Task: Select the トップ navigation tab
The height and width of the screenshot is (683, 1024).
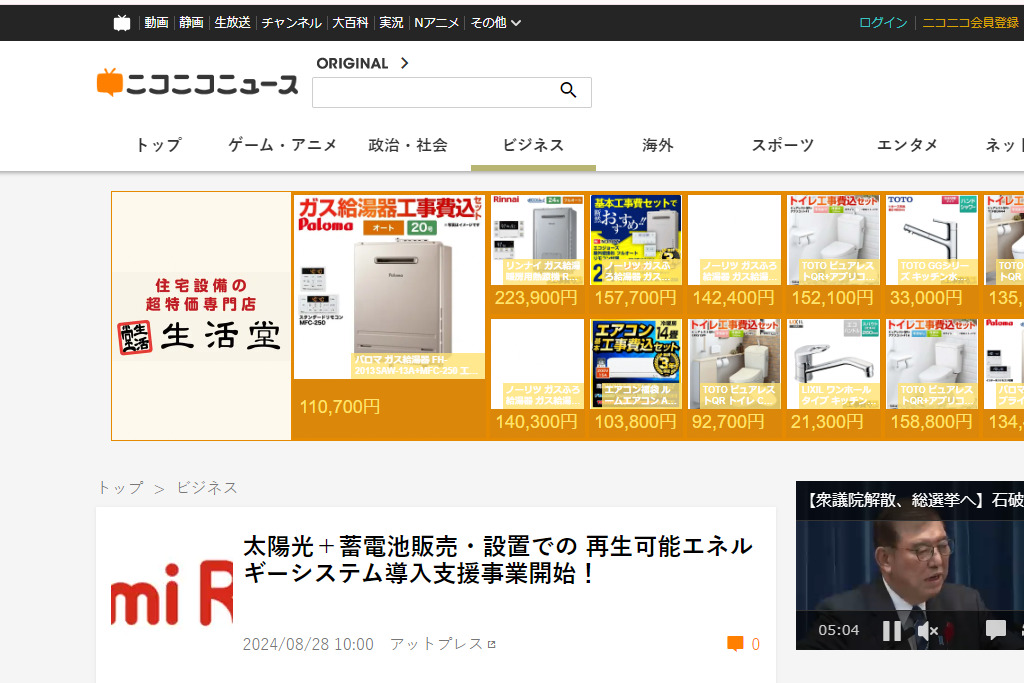Action: pyautogui.click(x=159, y=145)
